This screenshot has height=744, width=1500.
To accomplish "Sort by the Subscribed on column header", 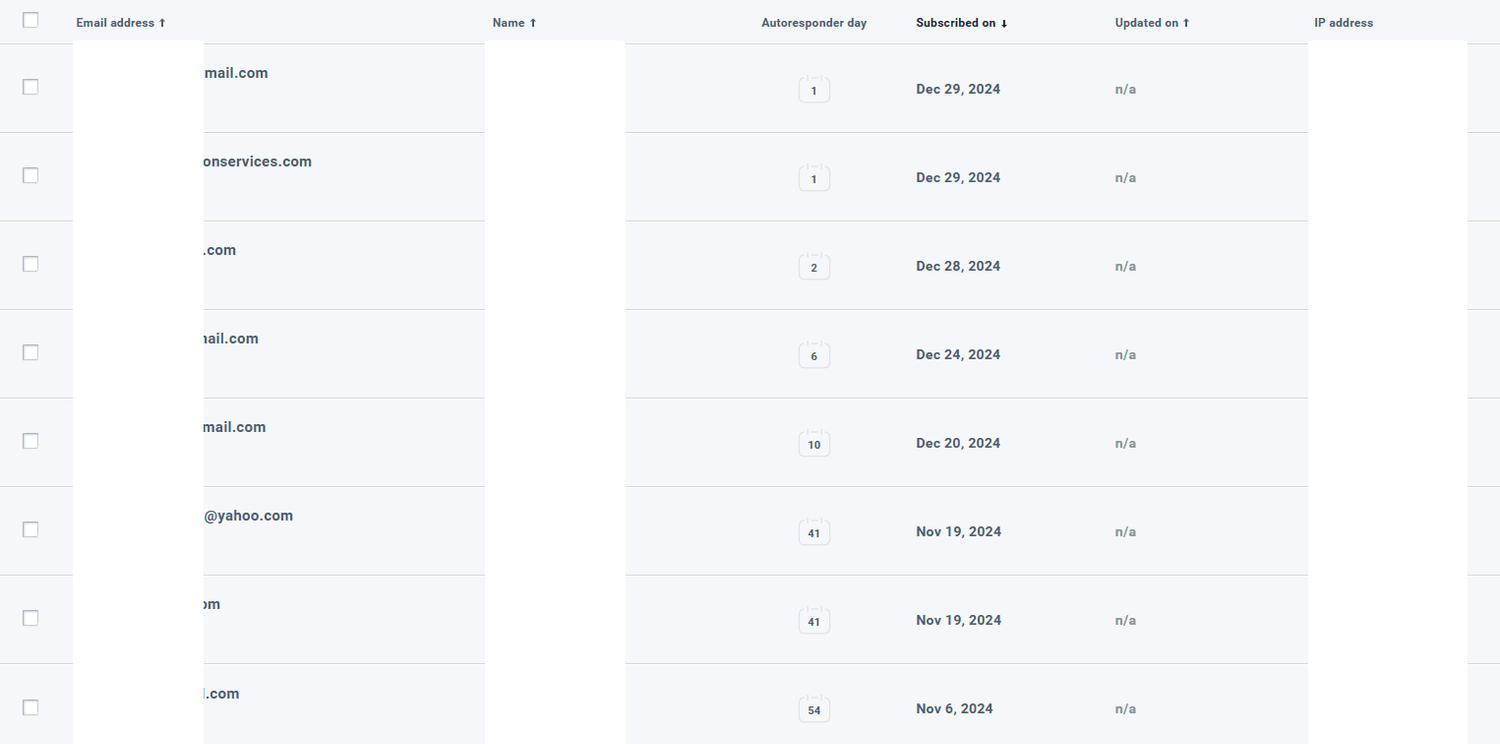I will click(x=956, y=22).
